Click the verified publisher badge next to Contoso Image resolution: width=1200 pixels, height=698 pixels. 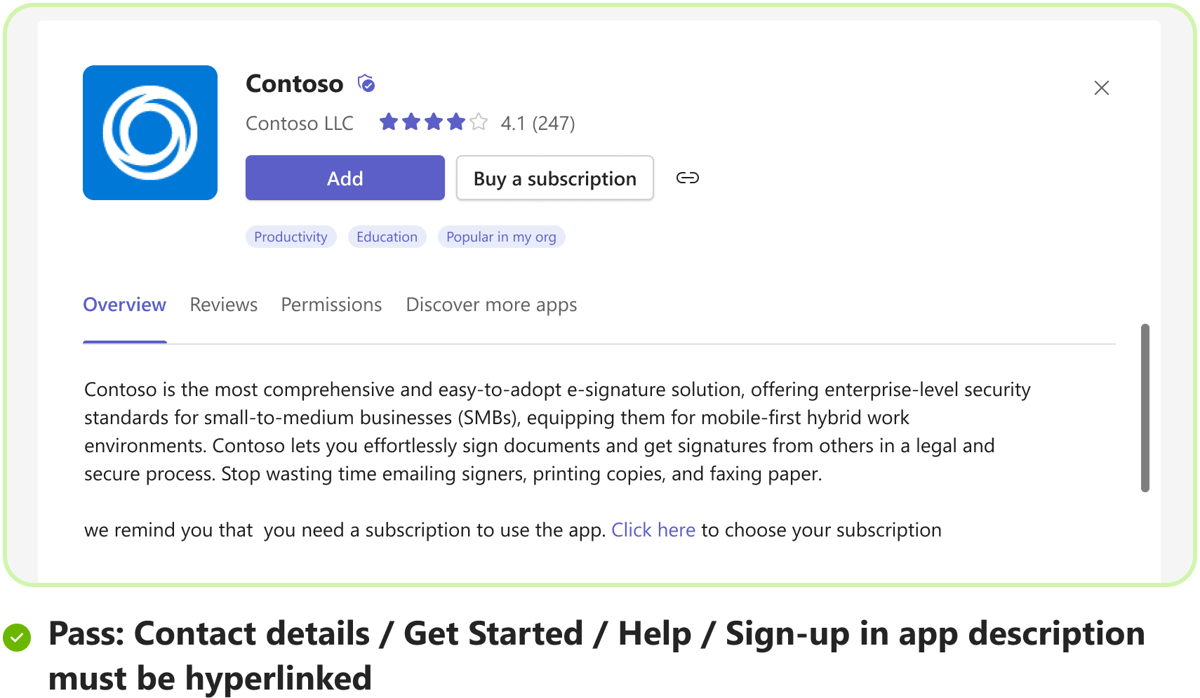click(x=366, y=83)
